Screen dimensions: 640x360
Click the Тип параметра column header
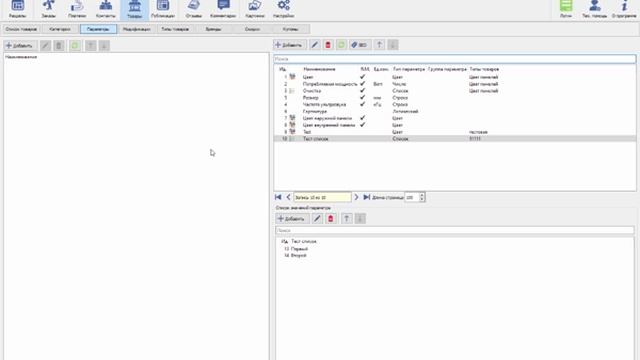409,69
